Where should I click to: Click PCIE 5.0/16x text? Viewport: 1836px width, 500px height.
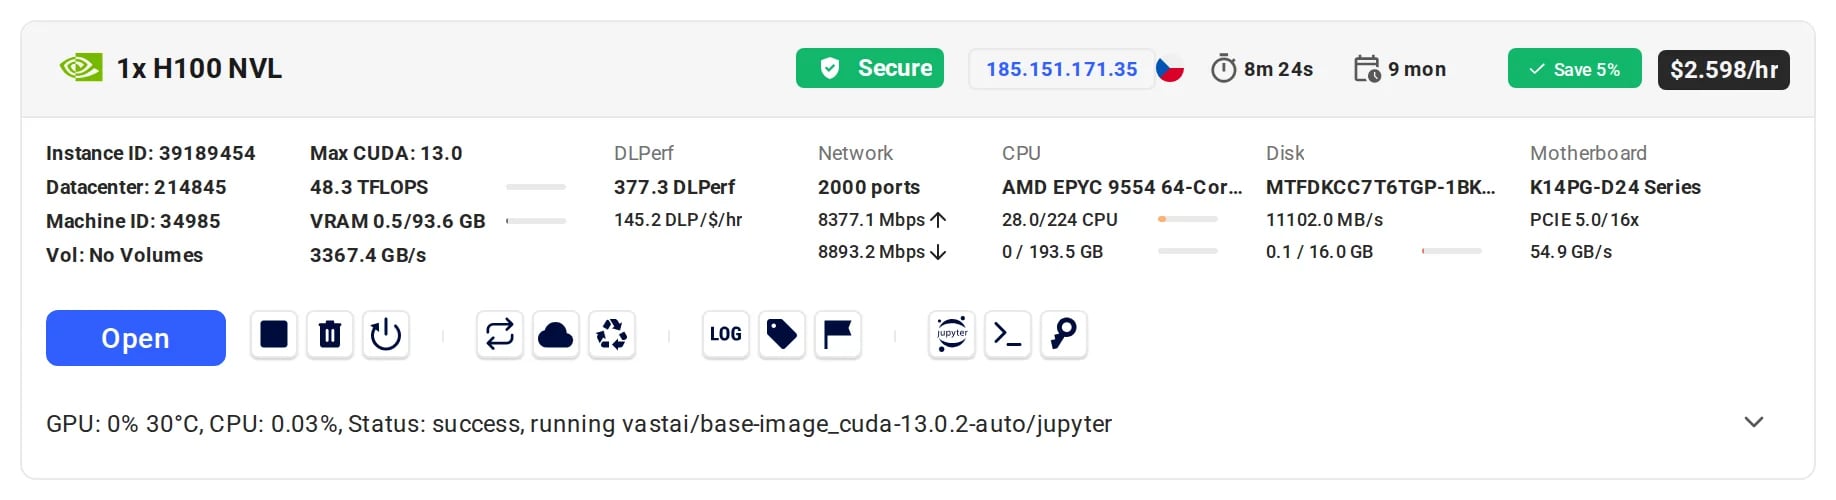coord(1584,219)
